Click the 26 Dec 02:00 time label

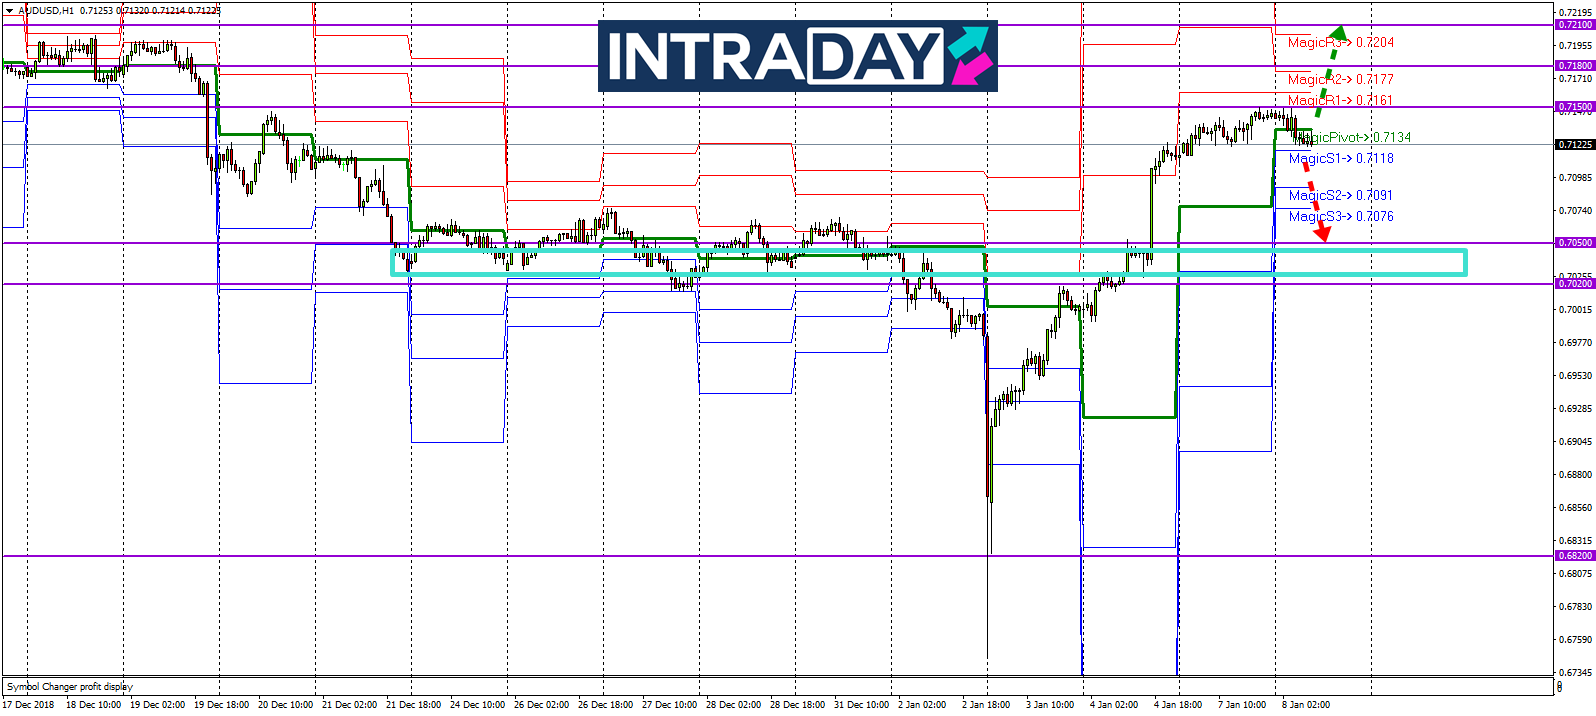coord(541,705)
